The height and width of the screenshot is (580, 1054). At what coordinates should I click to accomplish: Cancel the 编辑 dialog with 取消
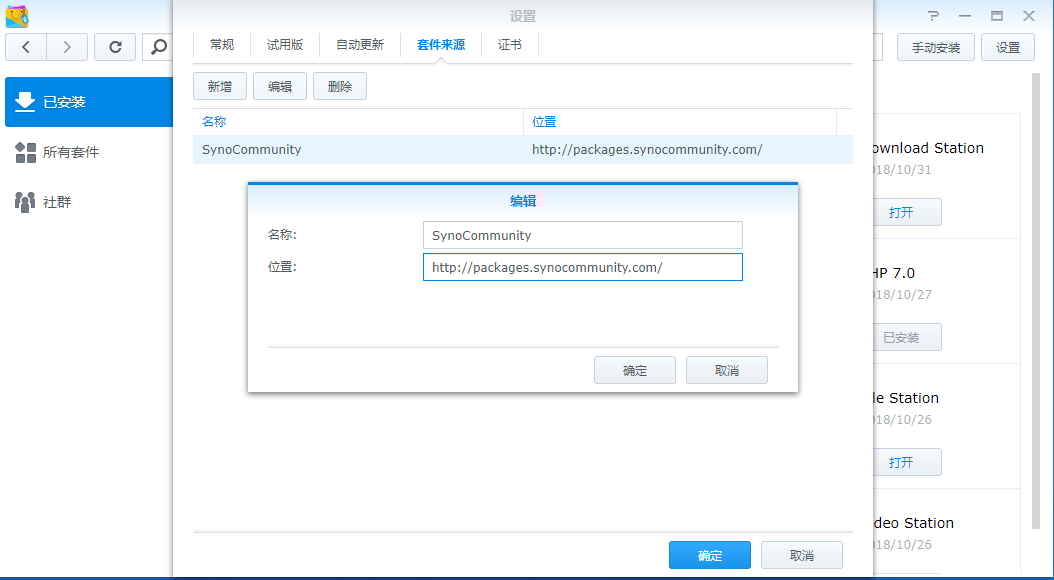pyautogui.click(x=727, y=371)
